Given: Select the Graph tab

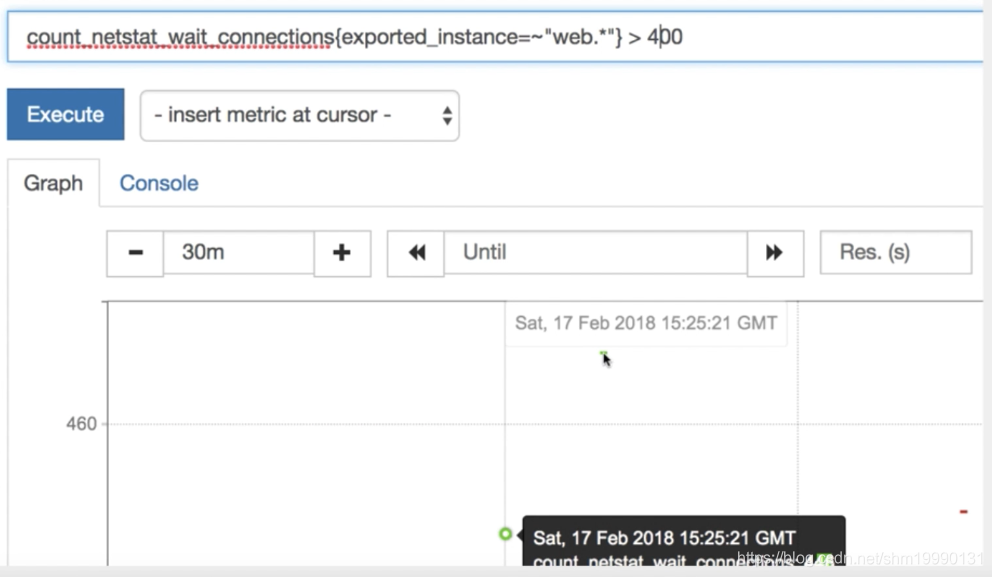Looking at the screenshot, I should 53,183.
